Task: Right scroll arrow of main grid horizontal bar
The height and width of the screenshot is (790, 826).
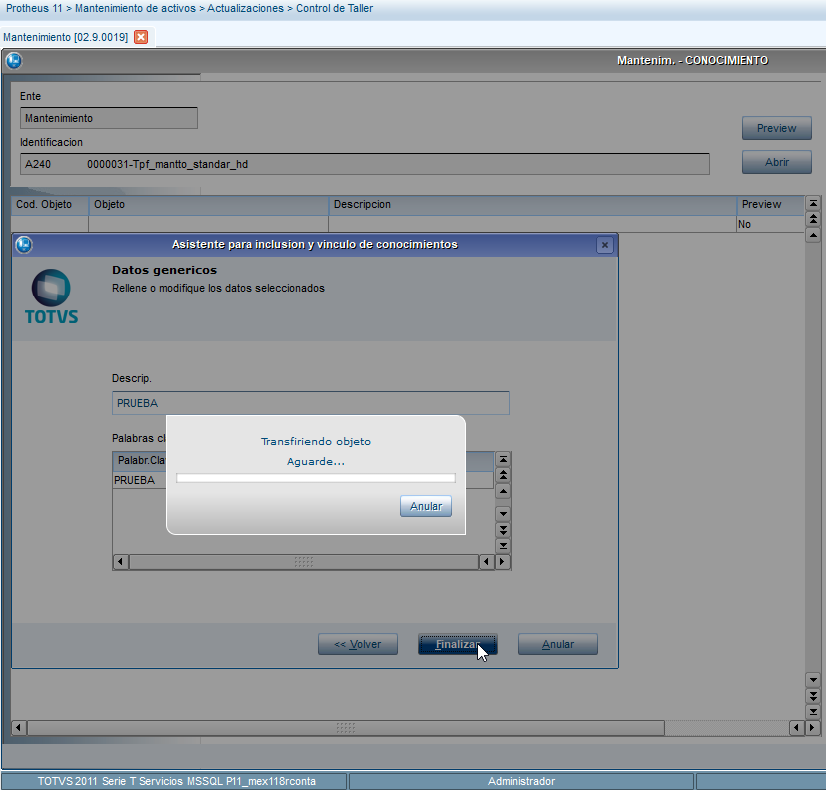Action: coord(812,728)
